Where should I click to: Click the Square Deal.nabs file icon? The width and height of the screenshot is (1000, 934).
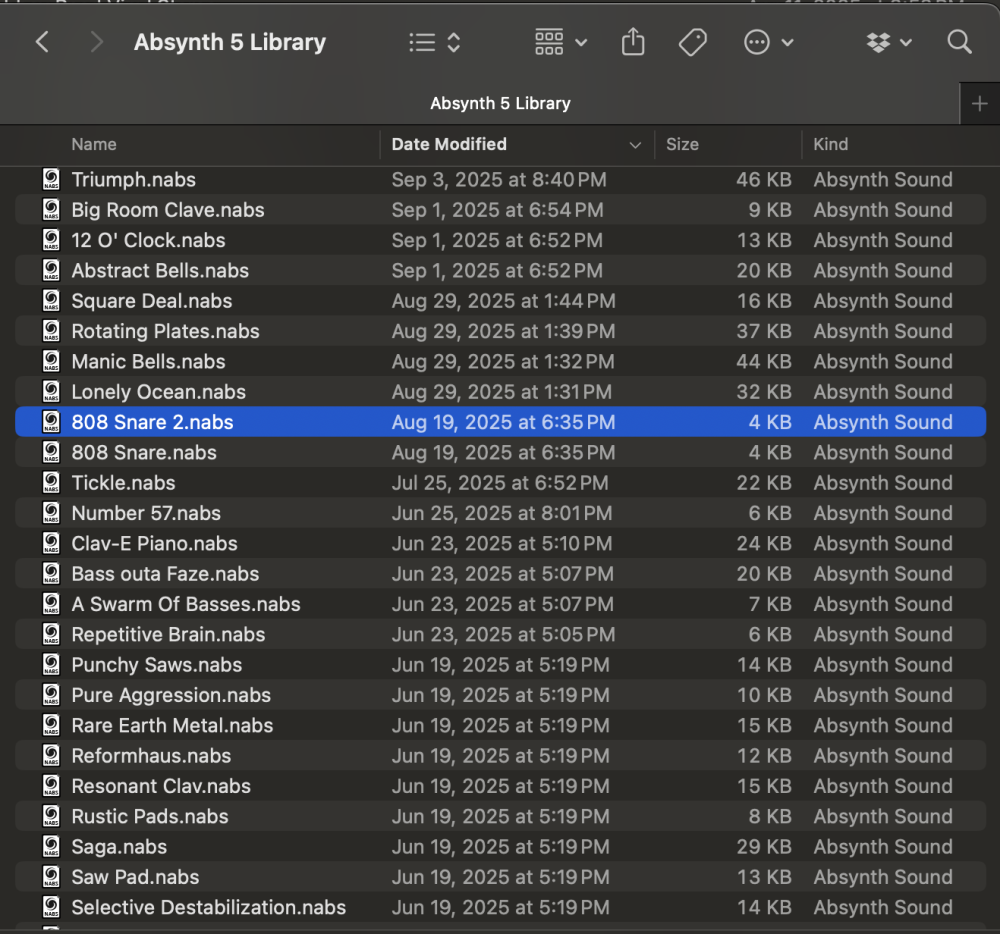(51, 301)
